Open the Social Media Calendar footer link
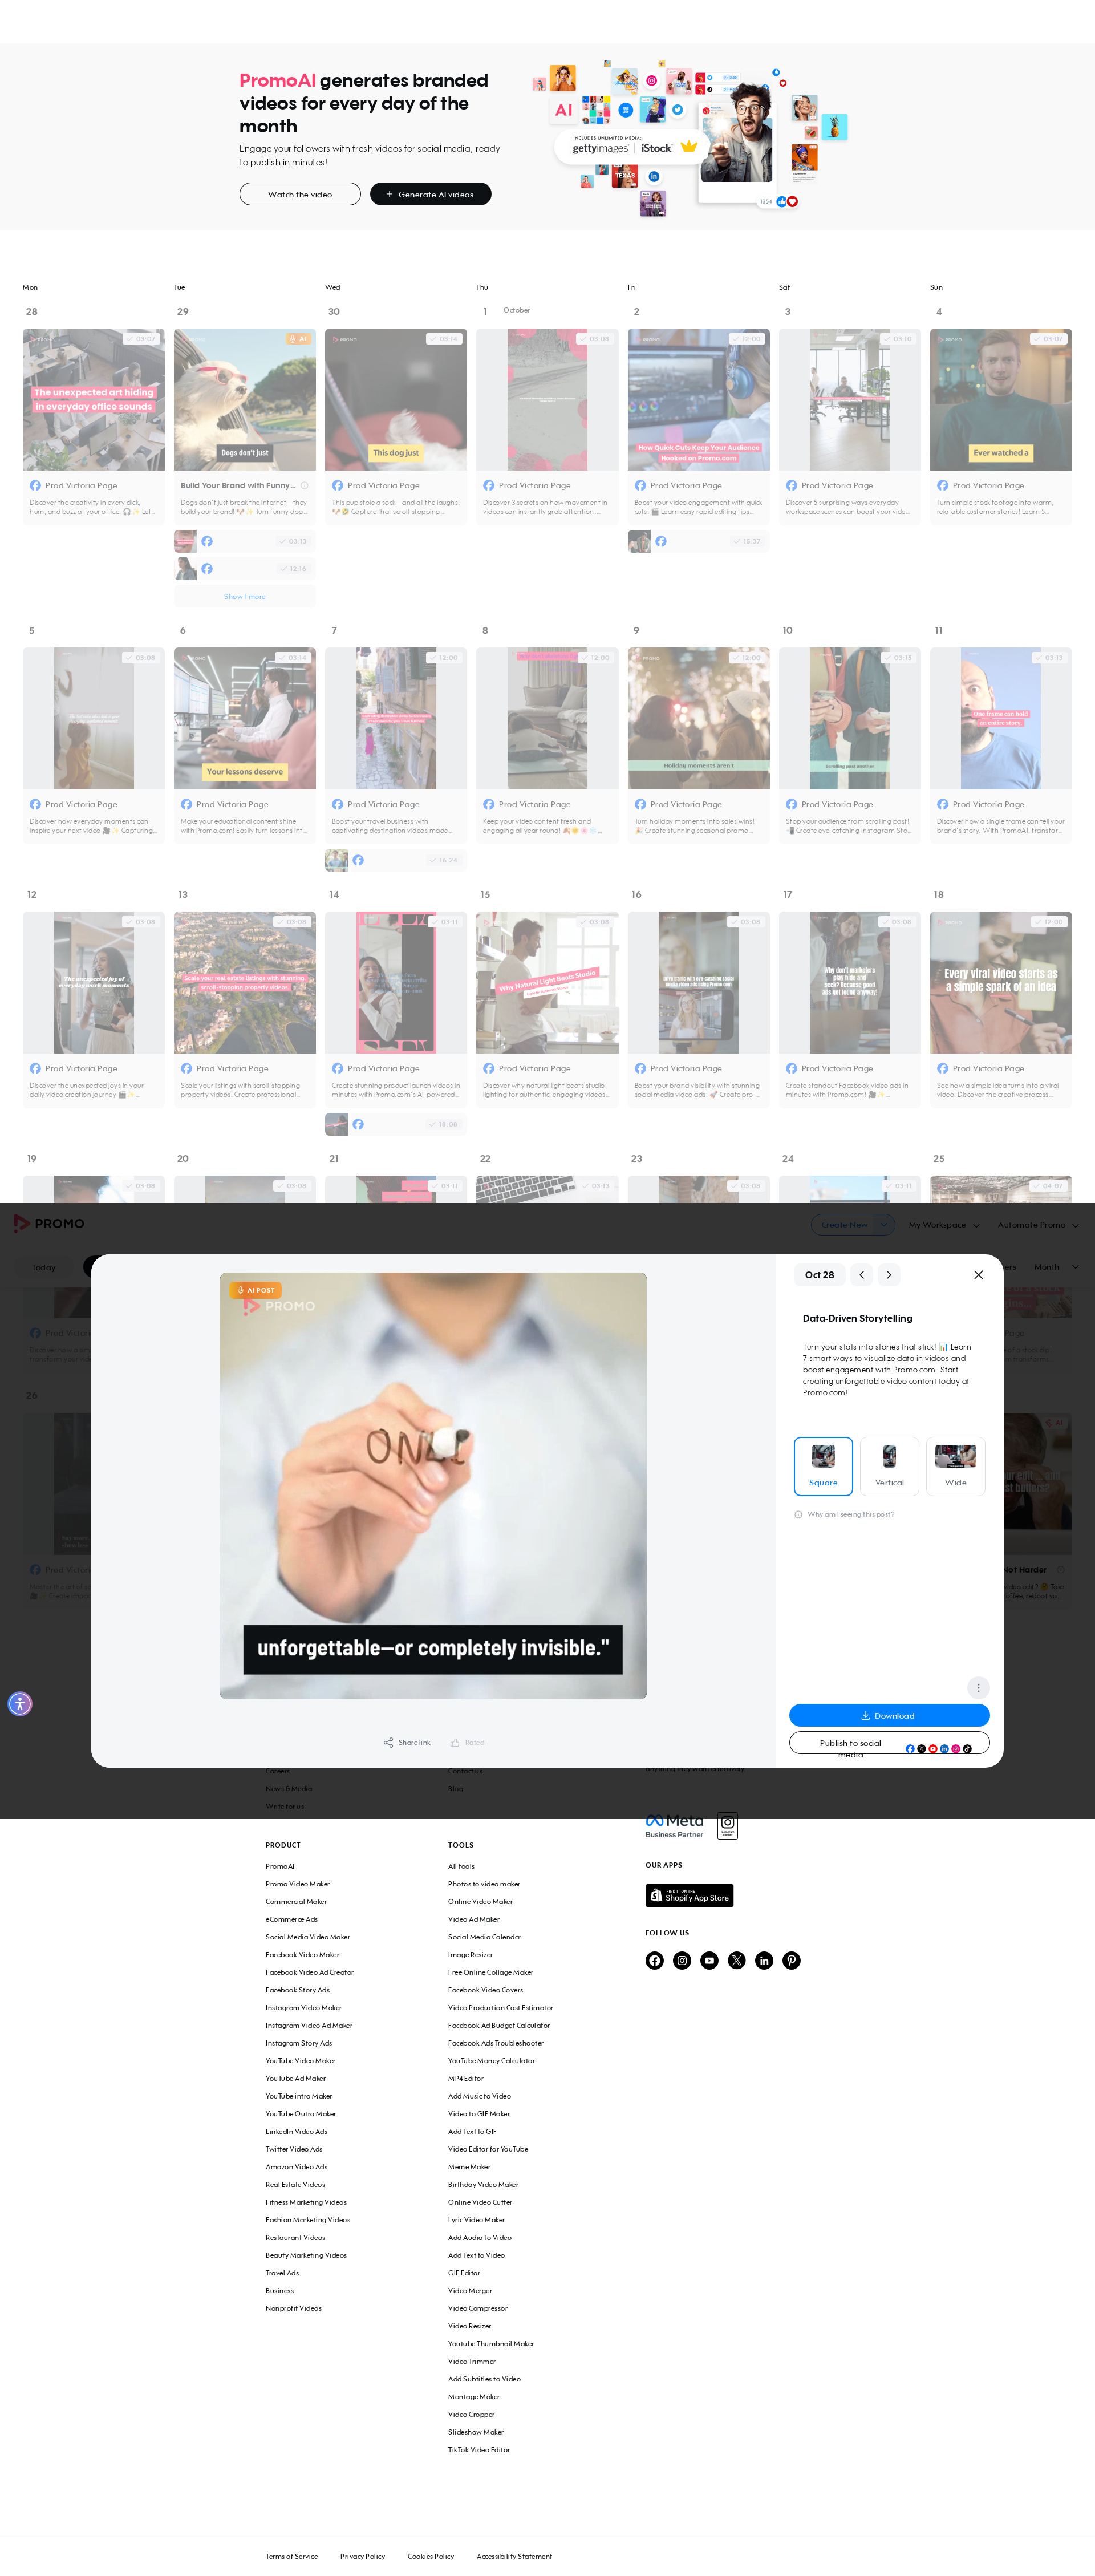Viewport: 1095px width, 2576px height. pyautogui.click(x=484, y=1937)
